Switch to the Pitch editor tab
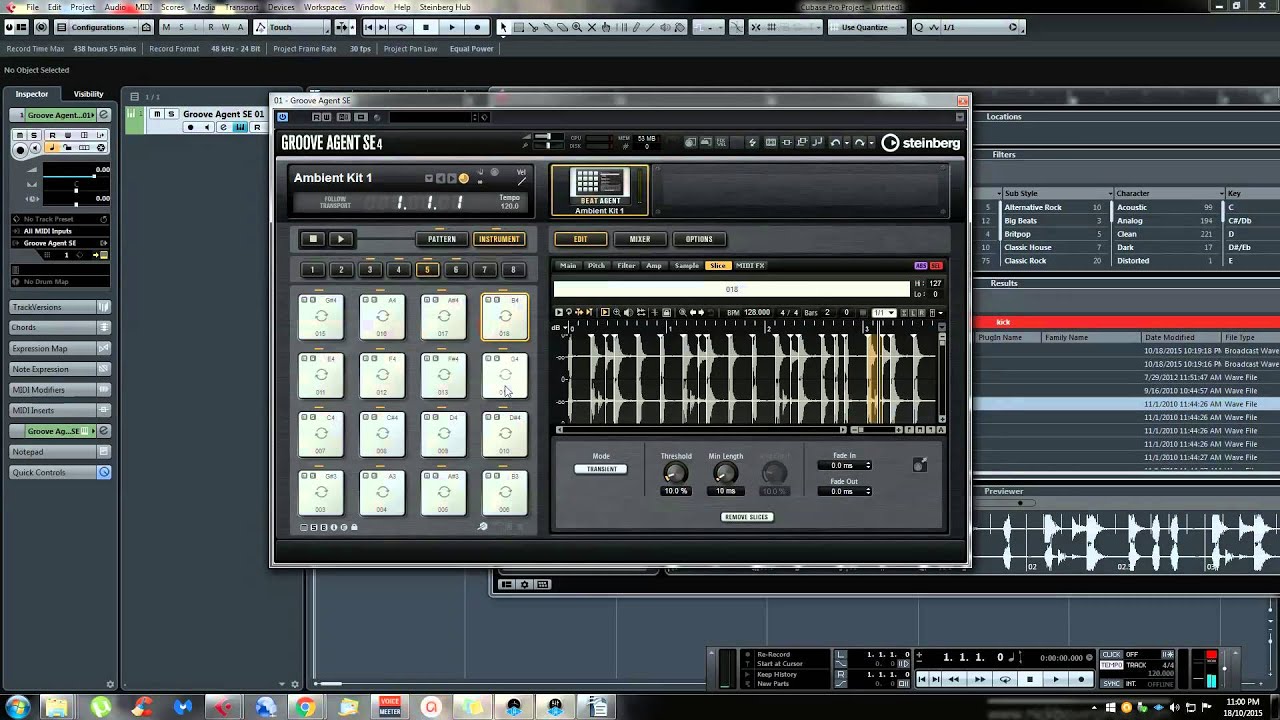Viewport: 1280px width, 720px height. [596, 266]
